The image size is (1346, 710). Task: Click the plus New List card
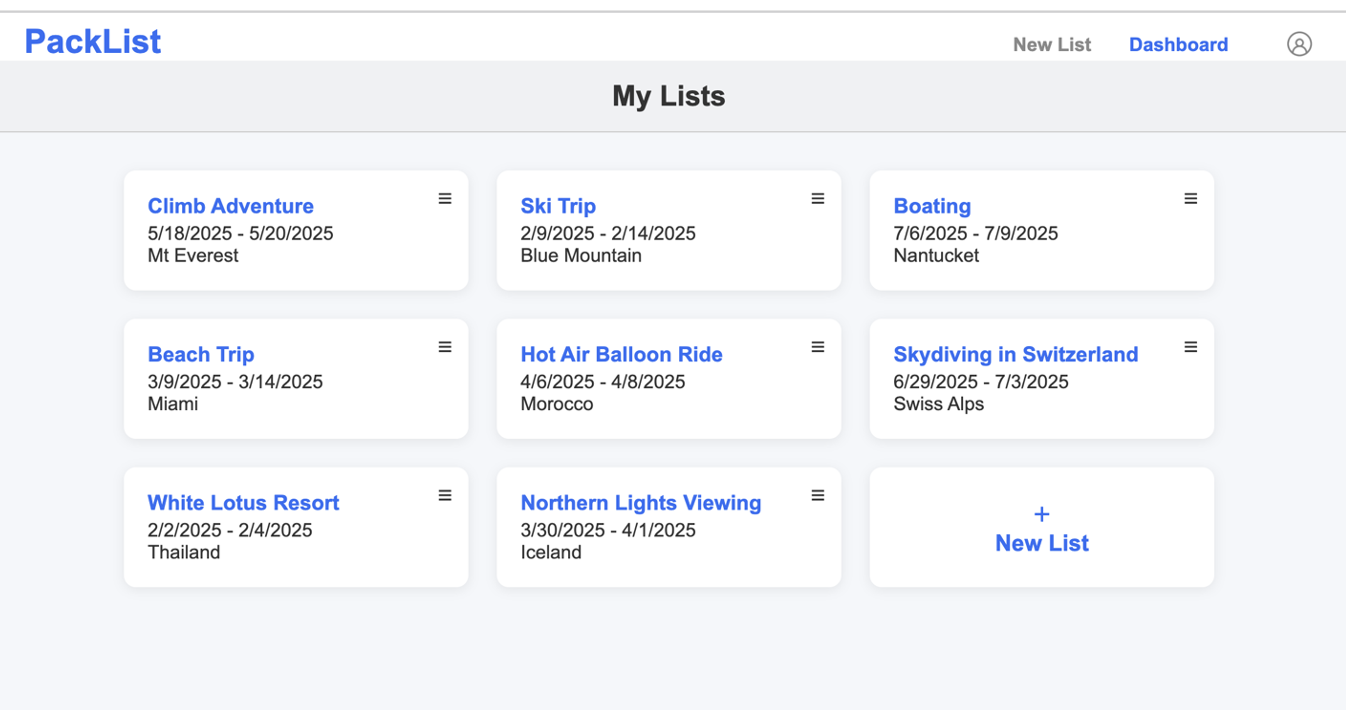[1042, 527]
